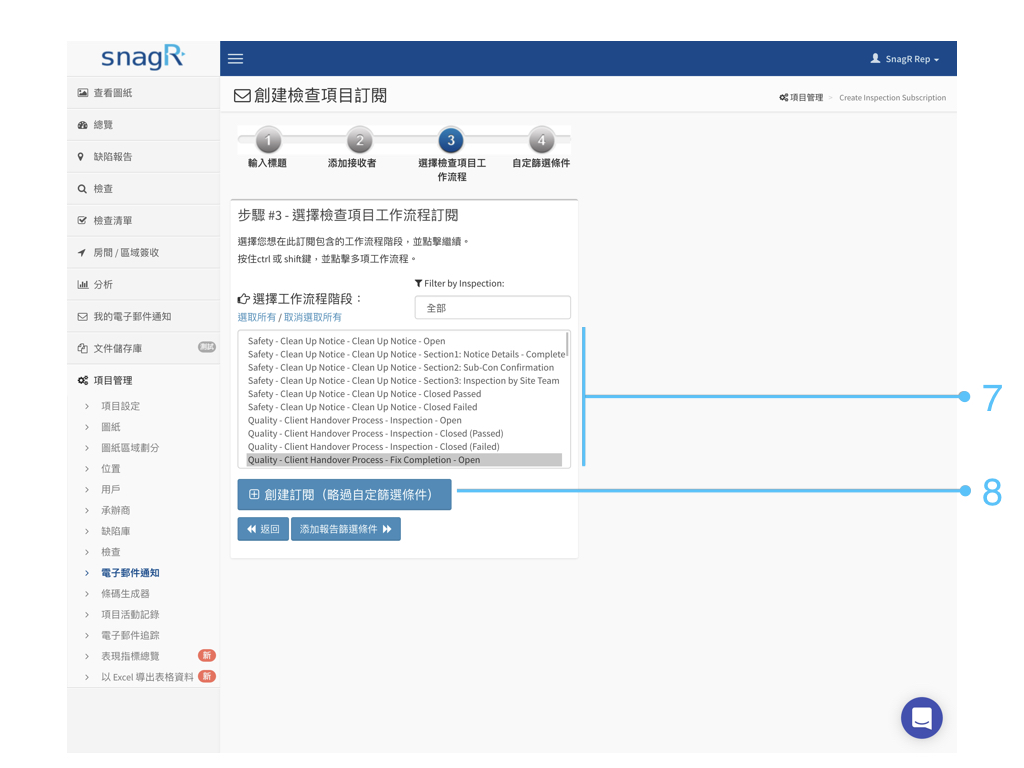
Task: Click the bar chart icon beside 分析
Action: point(82,285)
